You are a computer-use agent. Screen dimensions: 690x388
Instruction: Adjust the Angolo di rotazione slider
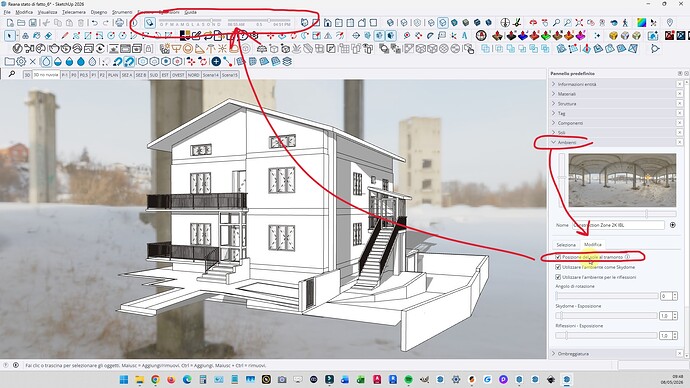(607, 296)
